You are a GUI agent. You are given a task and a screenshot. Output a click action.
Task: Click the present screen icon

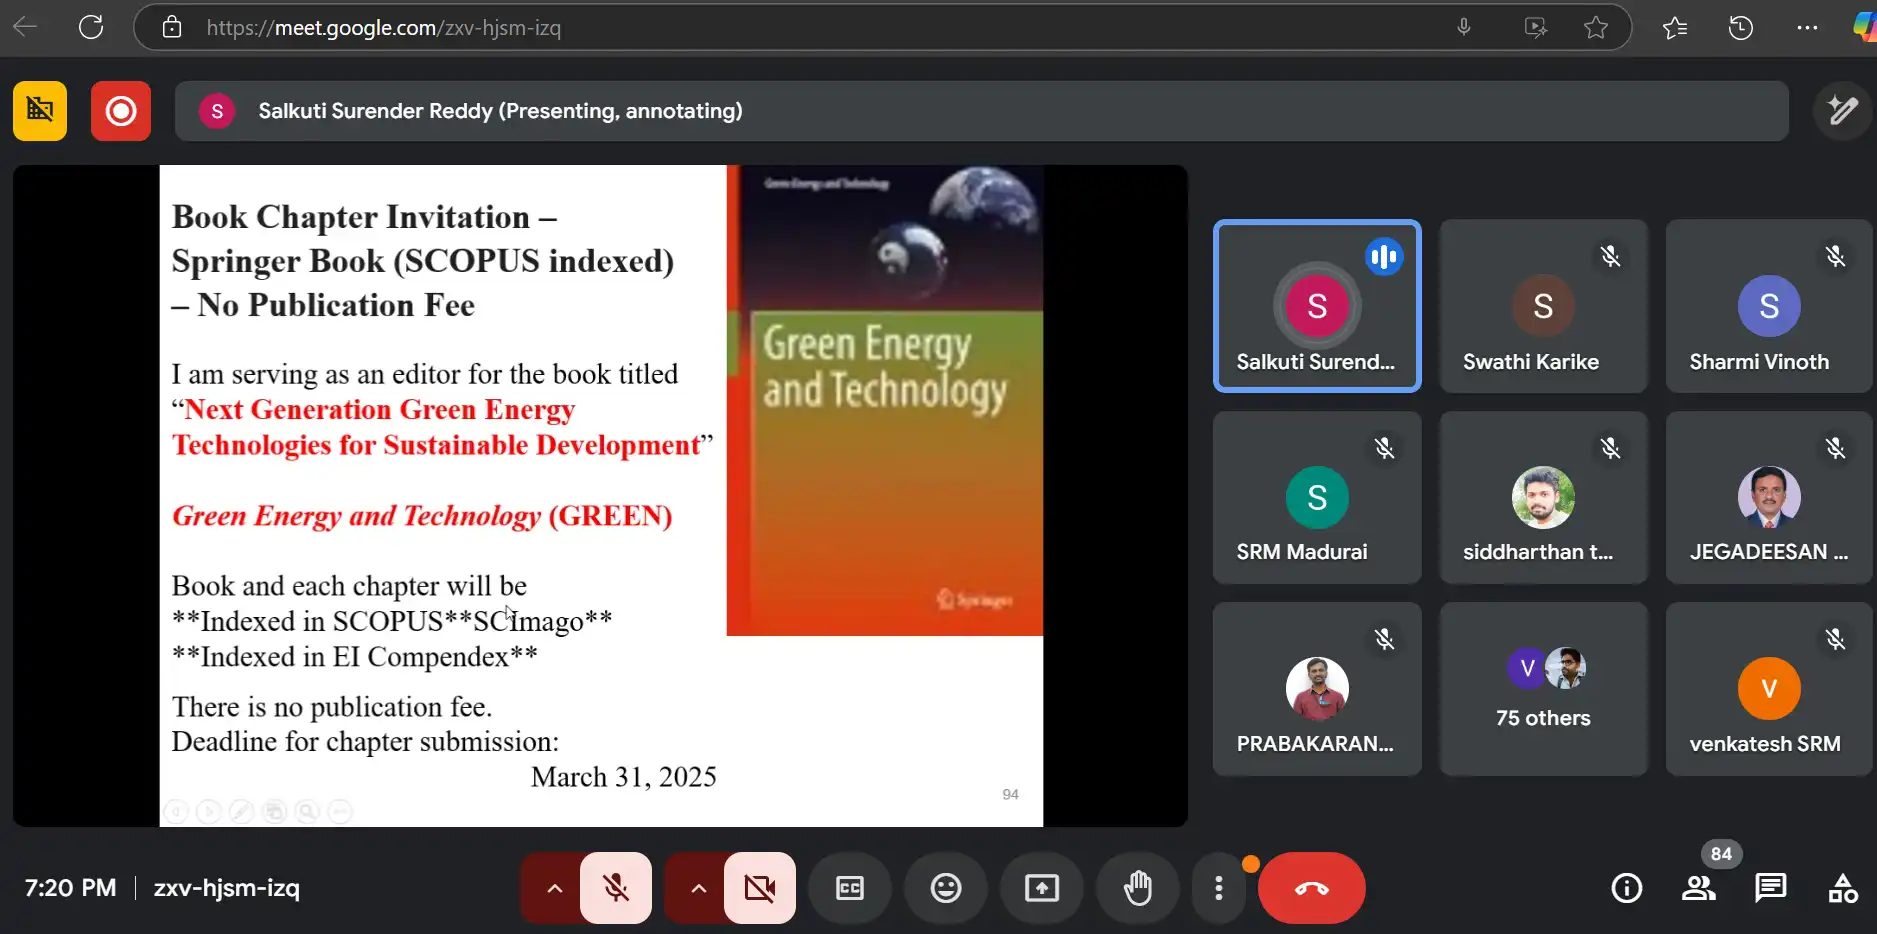[1041, 888]
